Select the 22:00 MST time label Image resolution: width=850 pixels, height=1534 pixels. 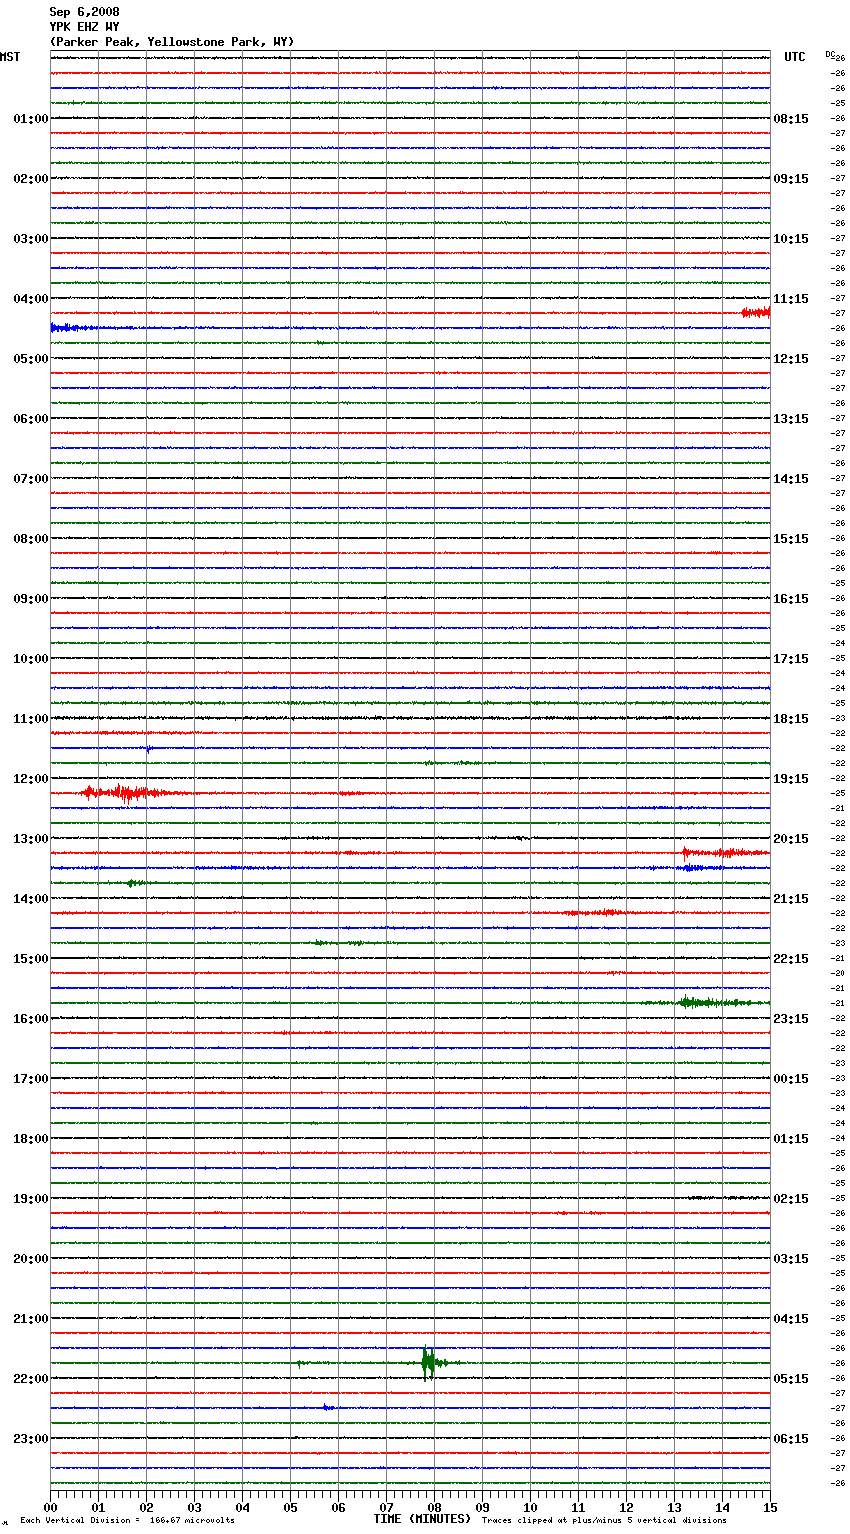(x=31, y=1379)
